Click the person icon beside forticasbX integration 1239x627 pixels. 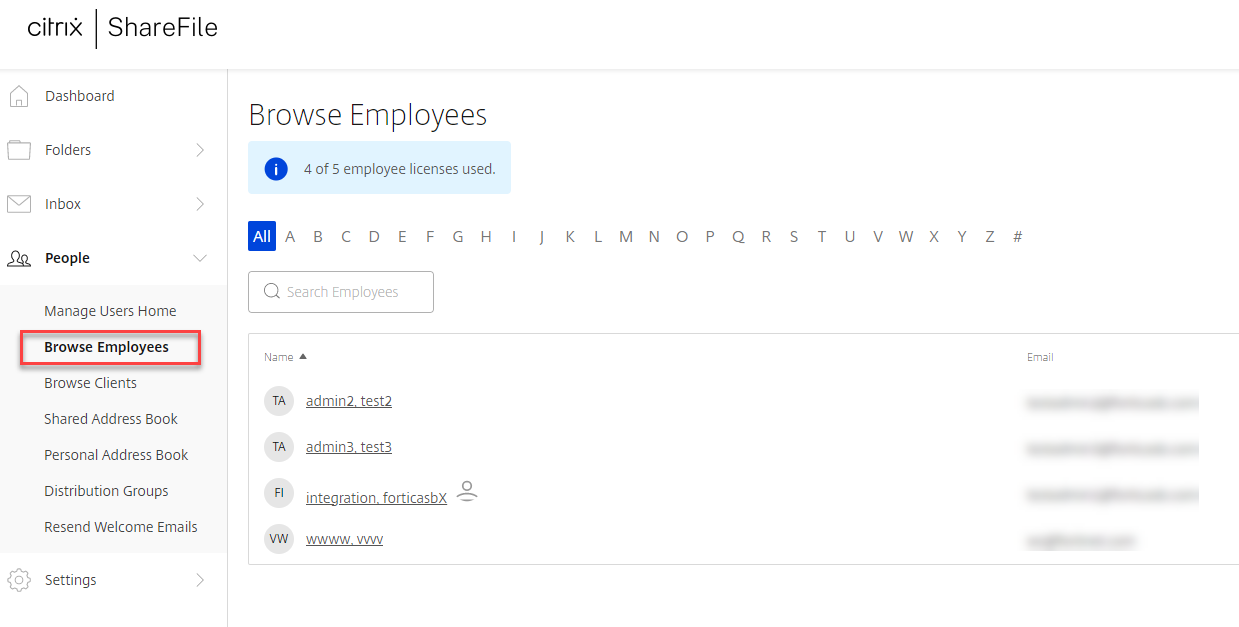coord(466,491)
